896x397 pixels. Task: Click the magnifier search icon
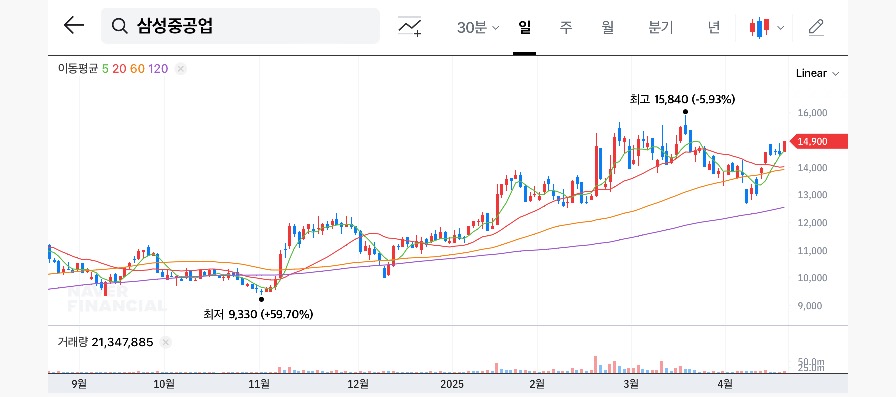tap(119, 26)
